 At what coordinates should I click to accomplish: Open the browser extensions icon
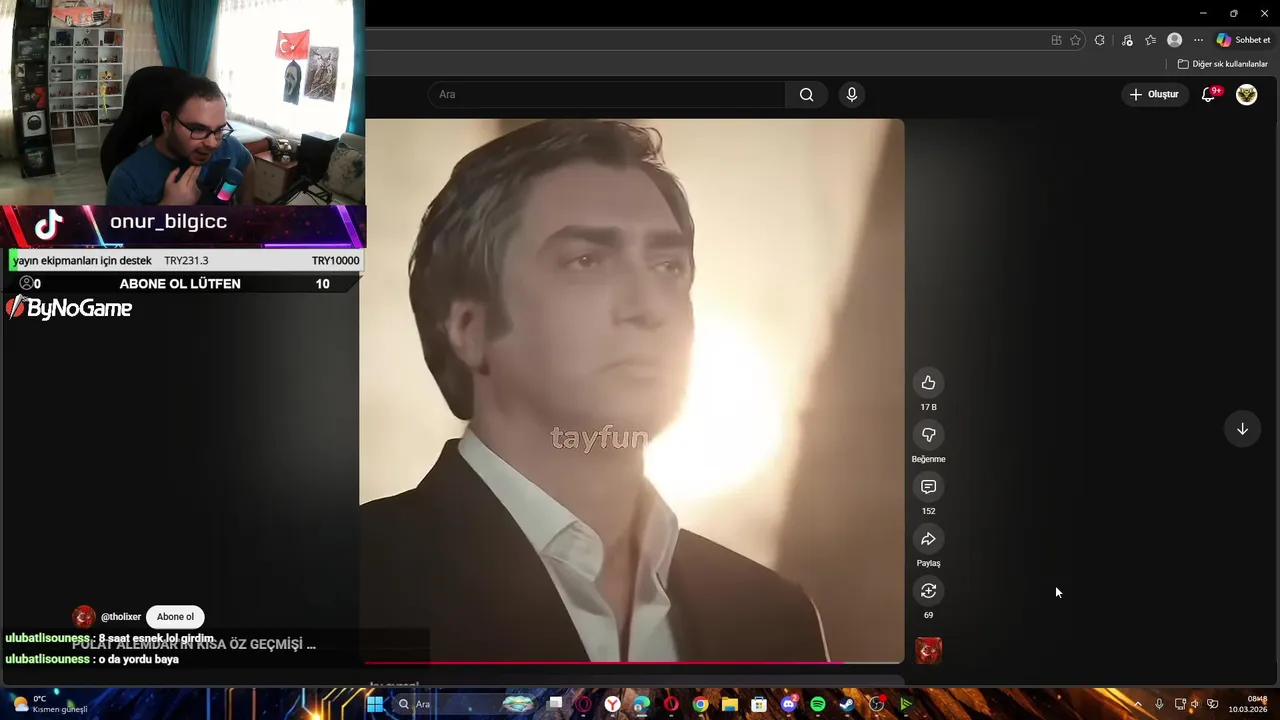[1100, 40]
